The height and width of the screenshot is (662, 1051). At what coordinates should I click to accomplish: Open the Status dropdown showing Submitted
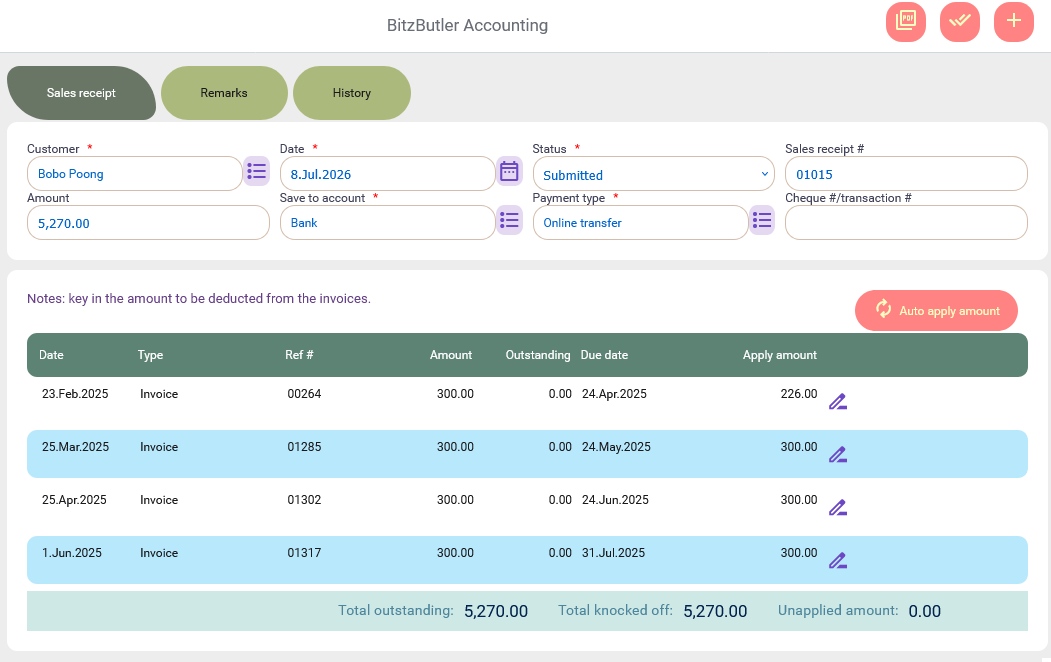pyautogui.click(x=654, y=174)
